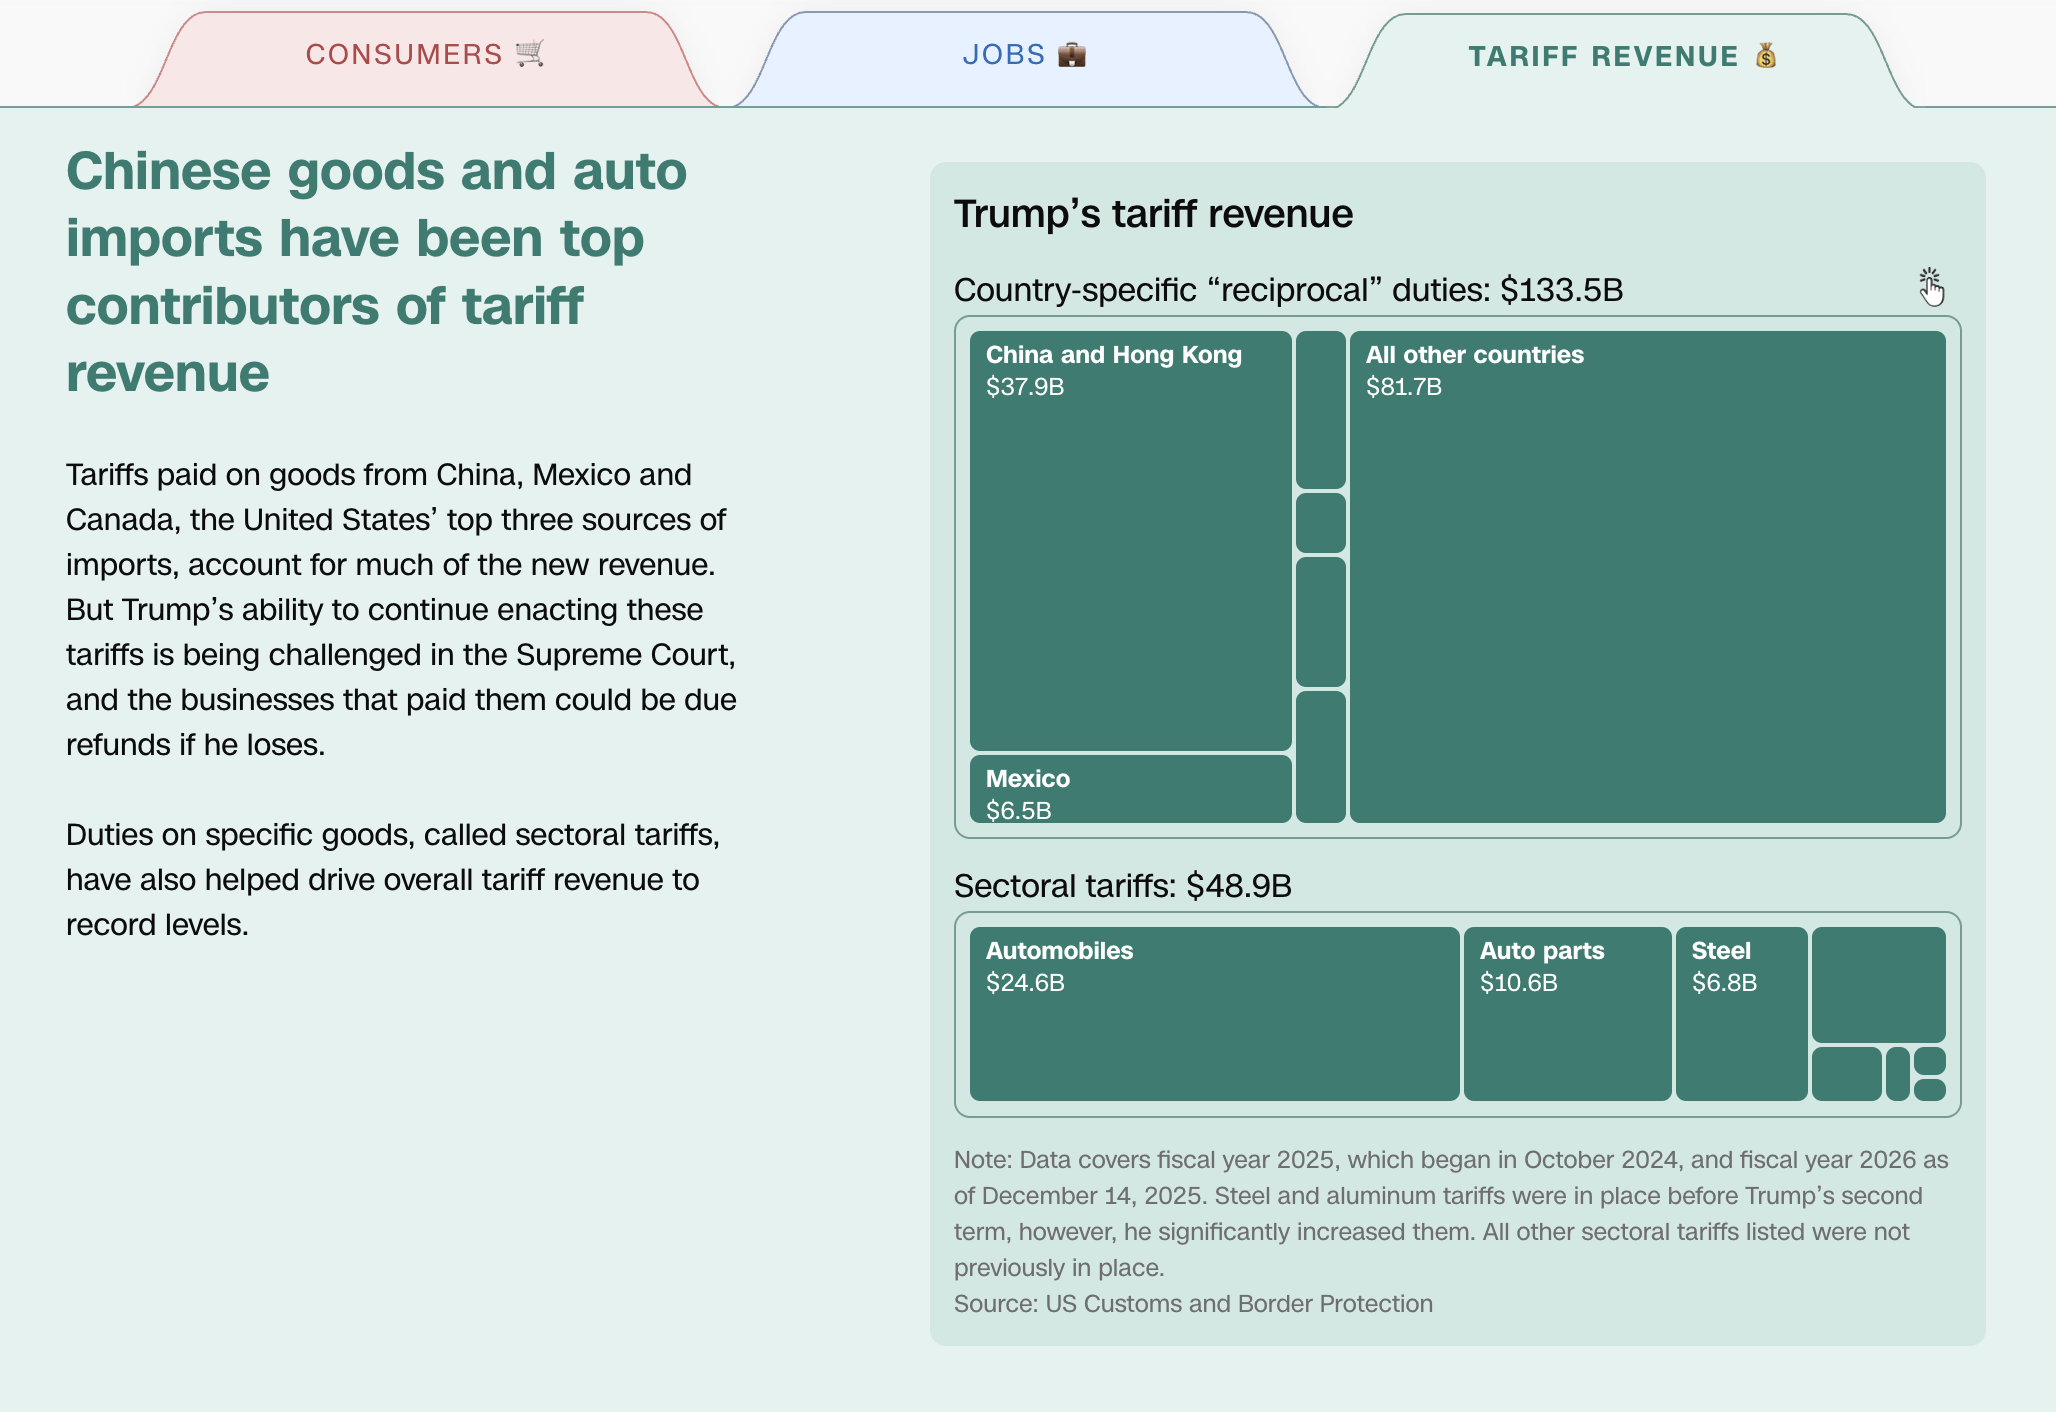2056x1412 pixels.
Task: Click the Sectoral tariffs heading
Action: pyautogui.click(x=1122, y=886)
